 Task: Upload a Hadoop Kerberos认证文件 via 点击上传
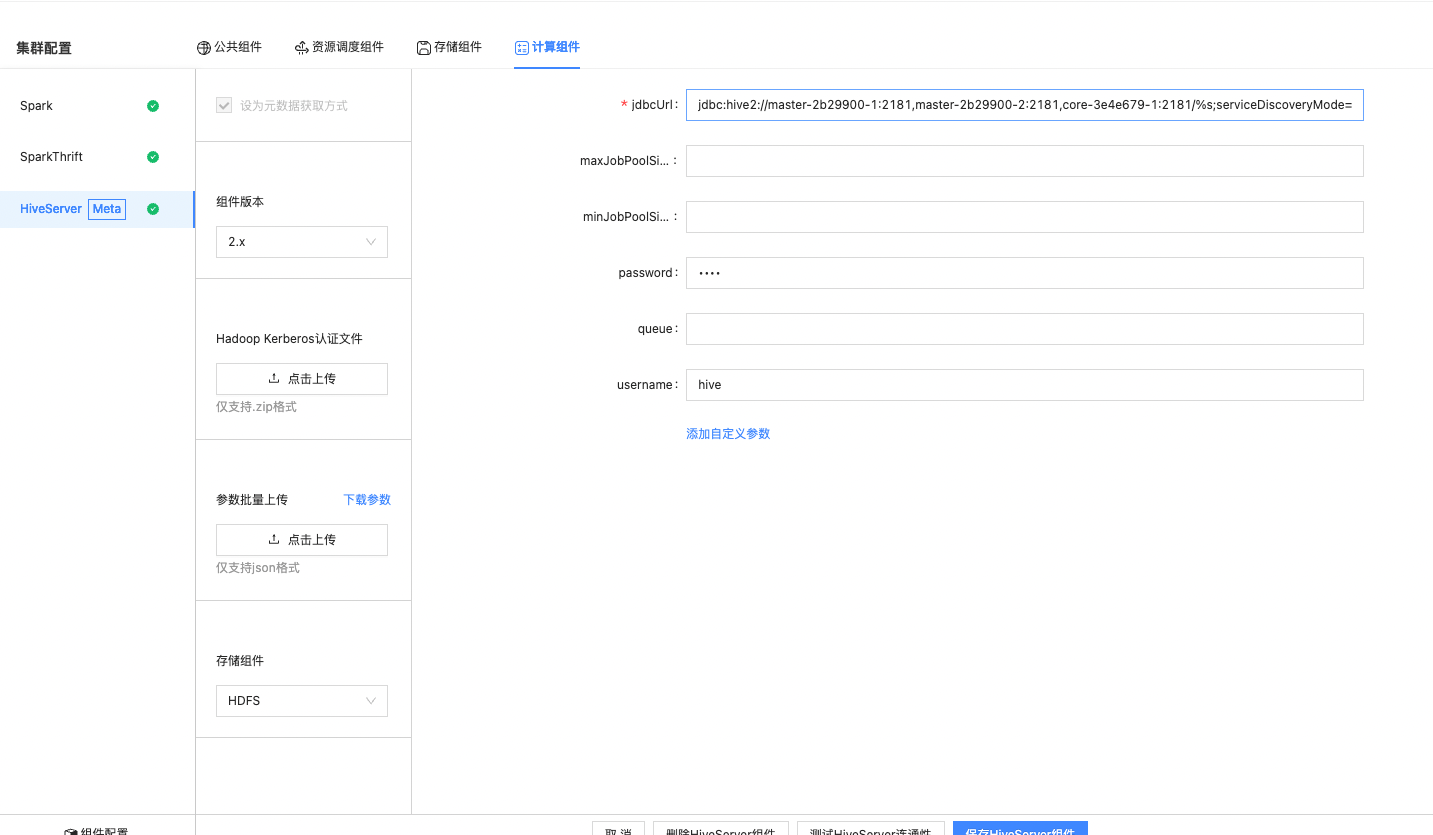click(302, 379)
